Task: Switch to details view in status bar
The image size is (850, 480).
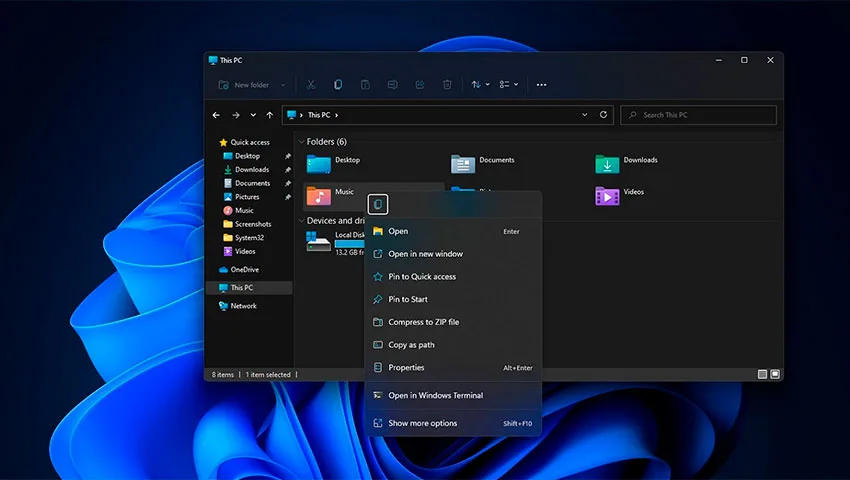Action: point(762,374)
